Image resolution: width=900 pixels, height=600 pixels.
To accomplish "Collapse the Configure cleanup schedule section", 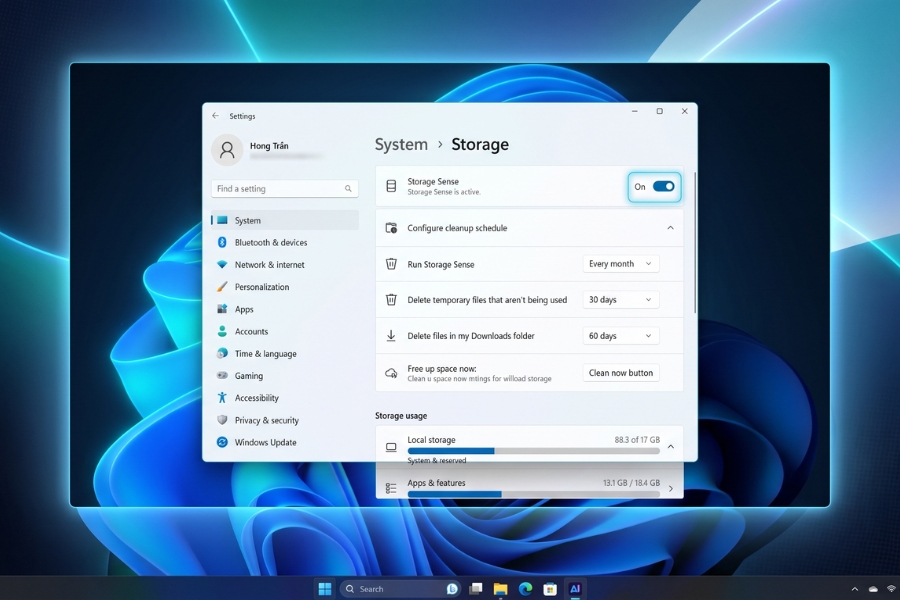I will 670,228.
